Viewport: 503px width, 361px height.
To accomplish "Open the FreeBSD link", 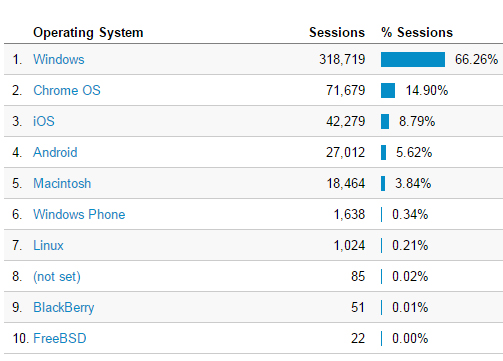I will [x=60, y=338].
